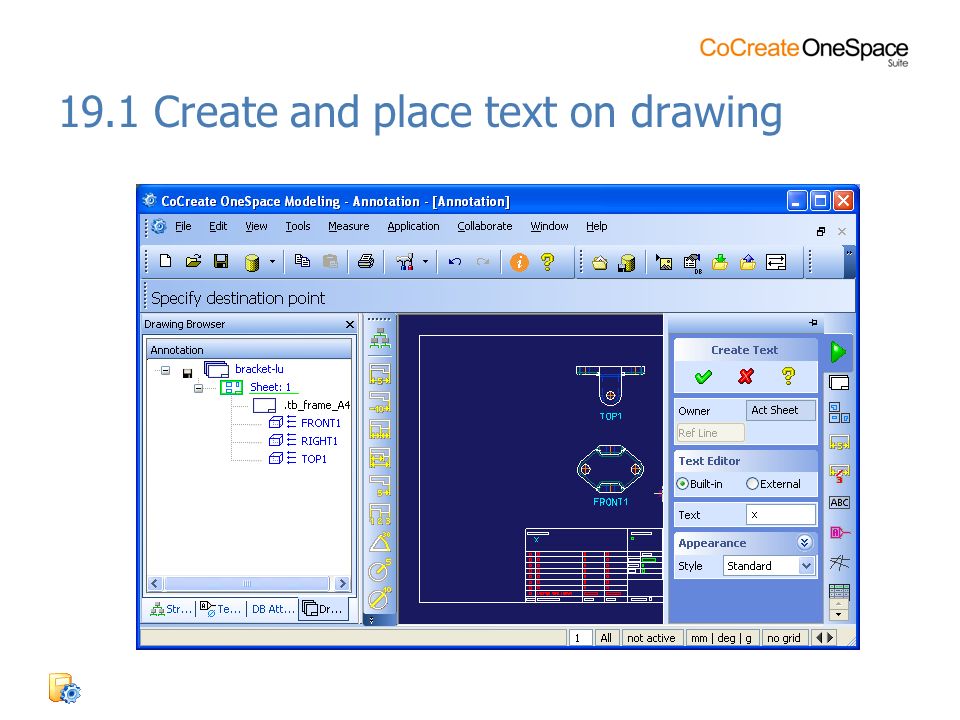
Task: Select the FRONT1 view item
Action: click(320, 423)
